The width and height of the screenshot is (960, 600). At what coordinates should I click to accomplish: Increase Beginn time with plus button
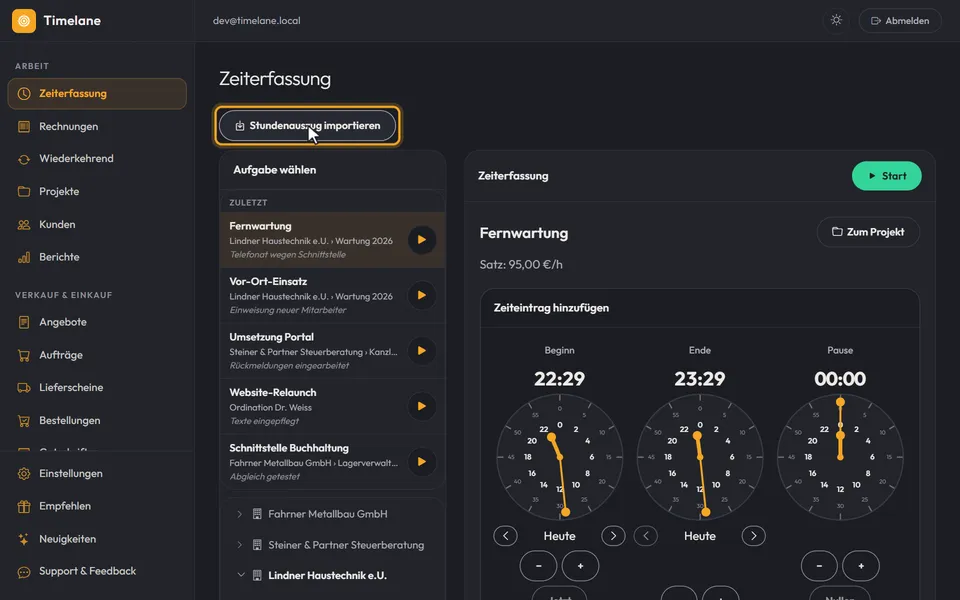coord(580,566)
